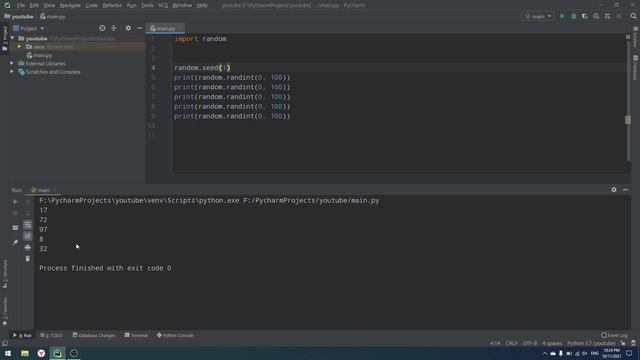
Task: Open the main run configuration dropdown
Action: (x=538, y=16)
